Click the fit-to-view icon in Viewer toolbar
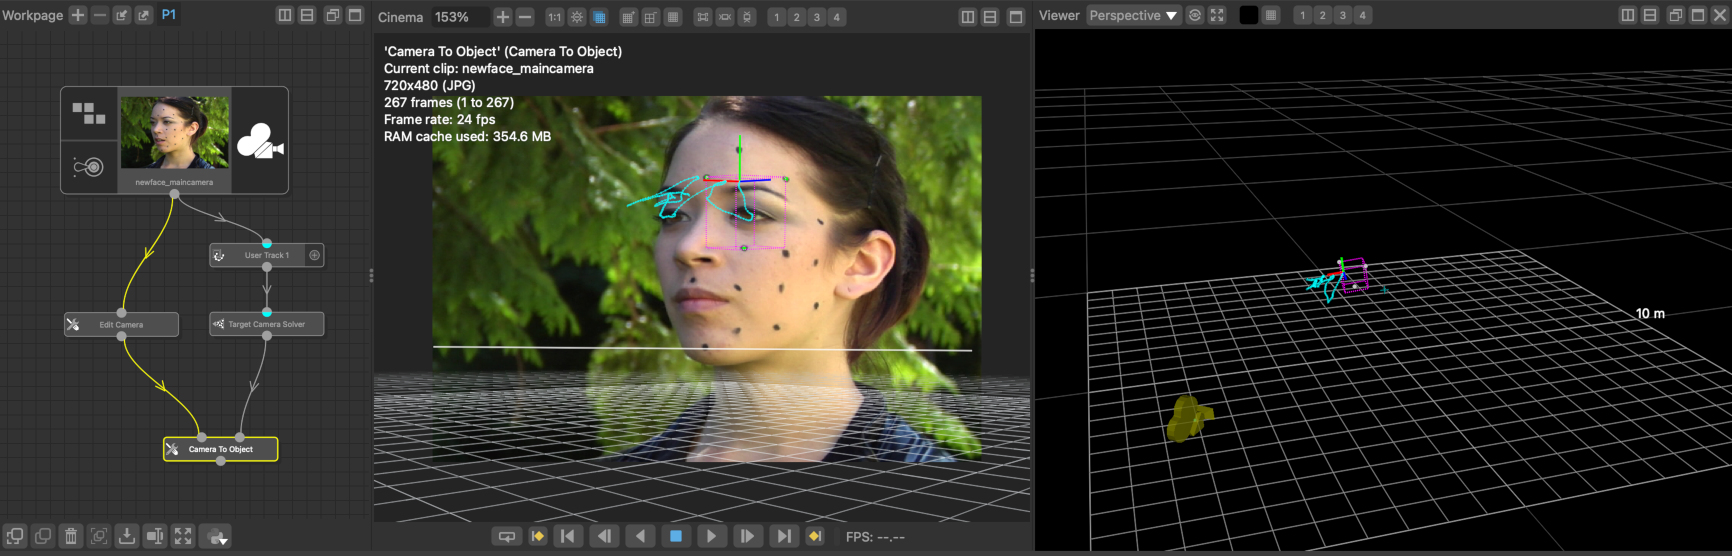Image resolution: width=1732 pixels, height=556 pixels. pos(1217,15)
